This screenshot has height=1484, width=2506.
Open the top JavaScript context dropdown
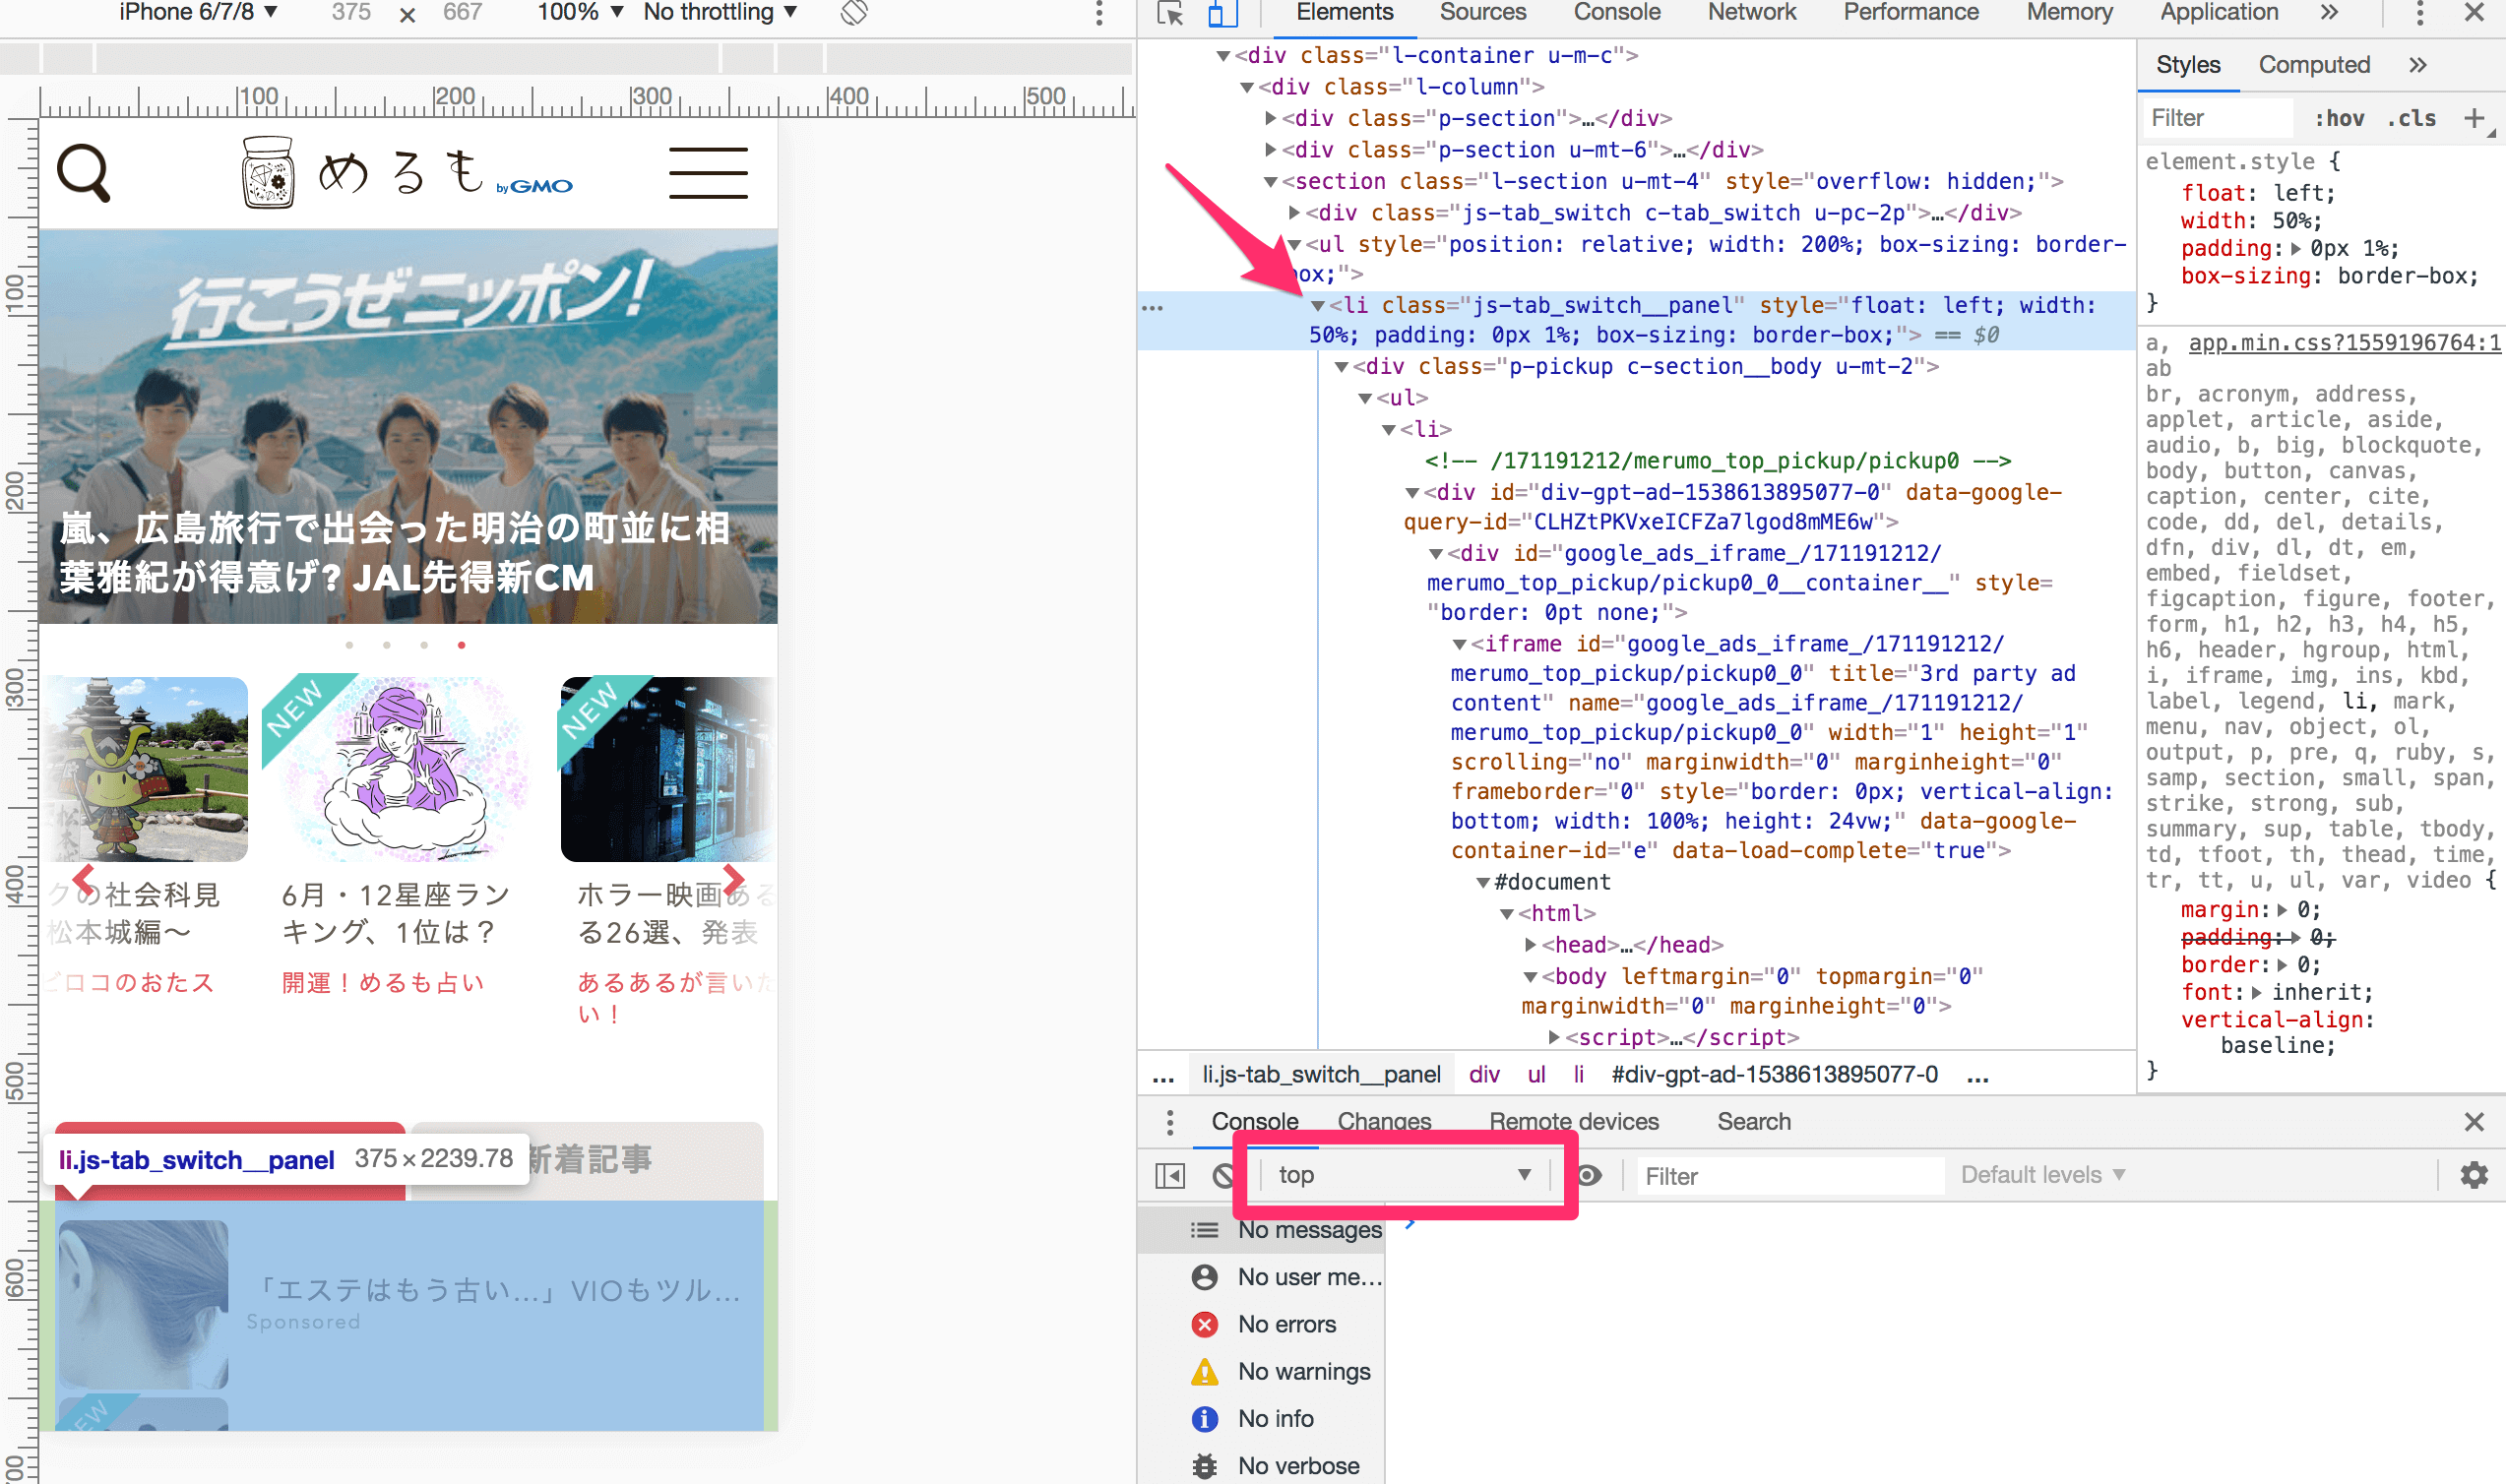[1402, 1175]
